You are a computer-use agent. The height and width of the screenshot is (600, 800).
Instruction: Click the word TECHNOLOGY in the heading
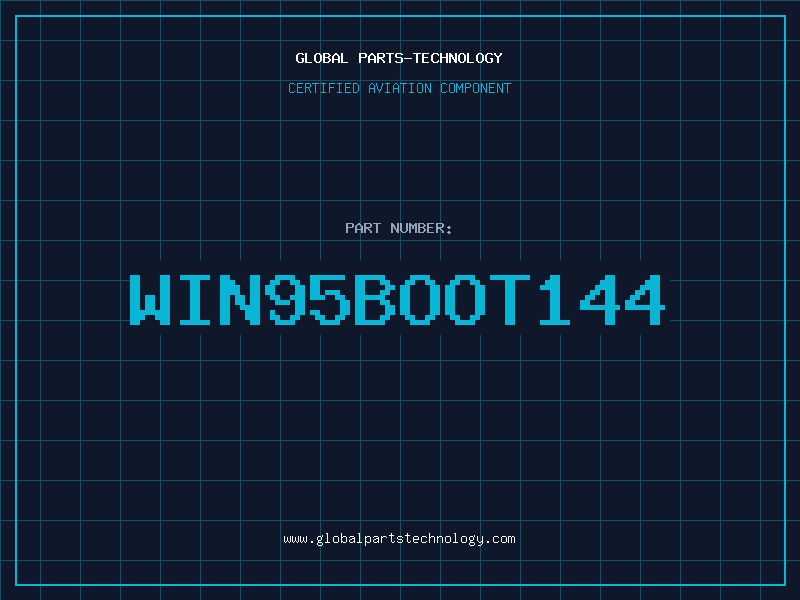tap(458, 58)
